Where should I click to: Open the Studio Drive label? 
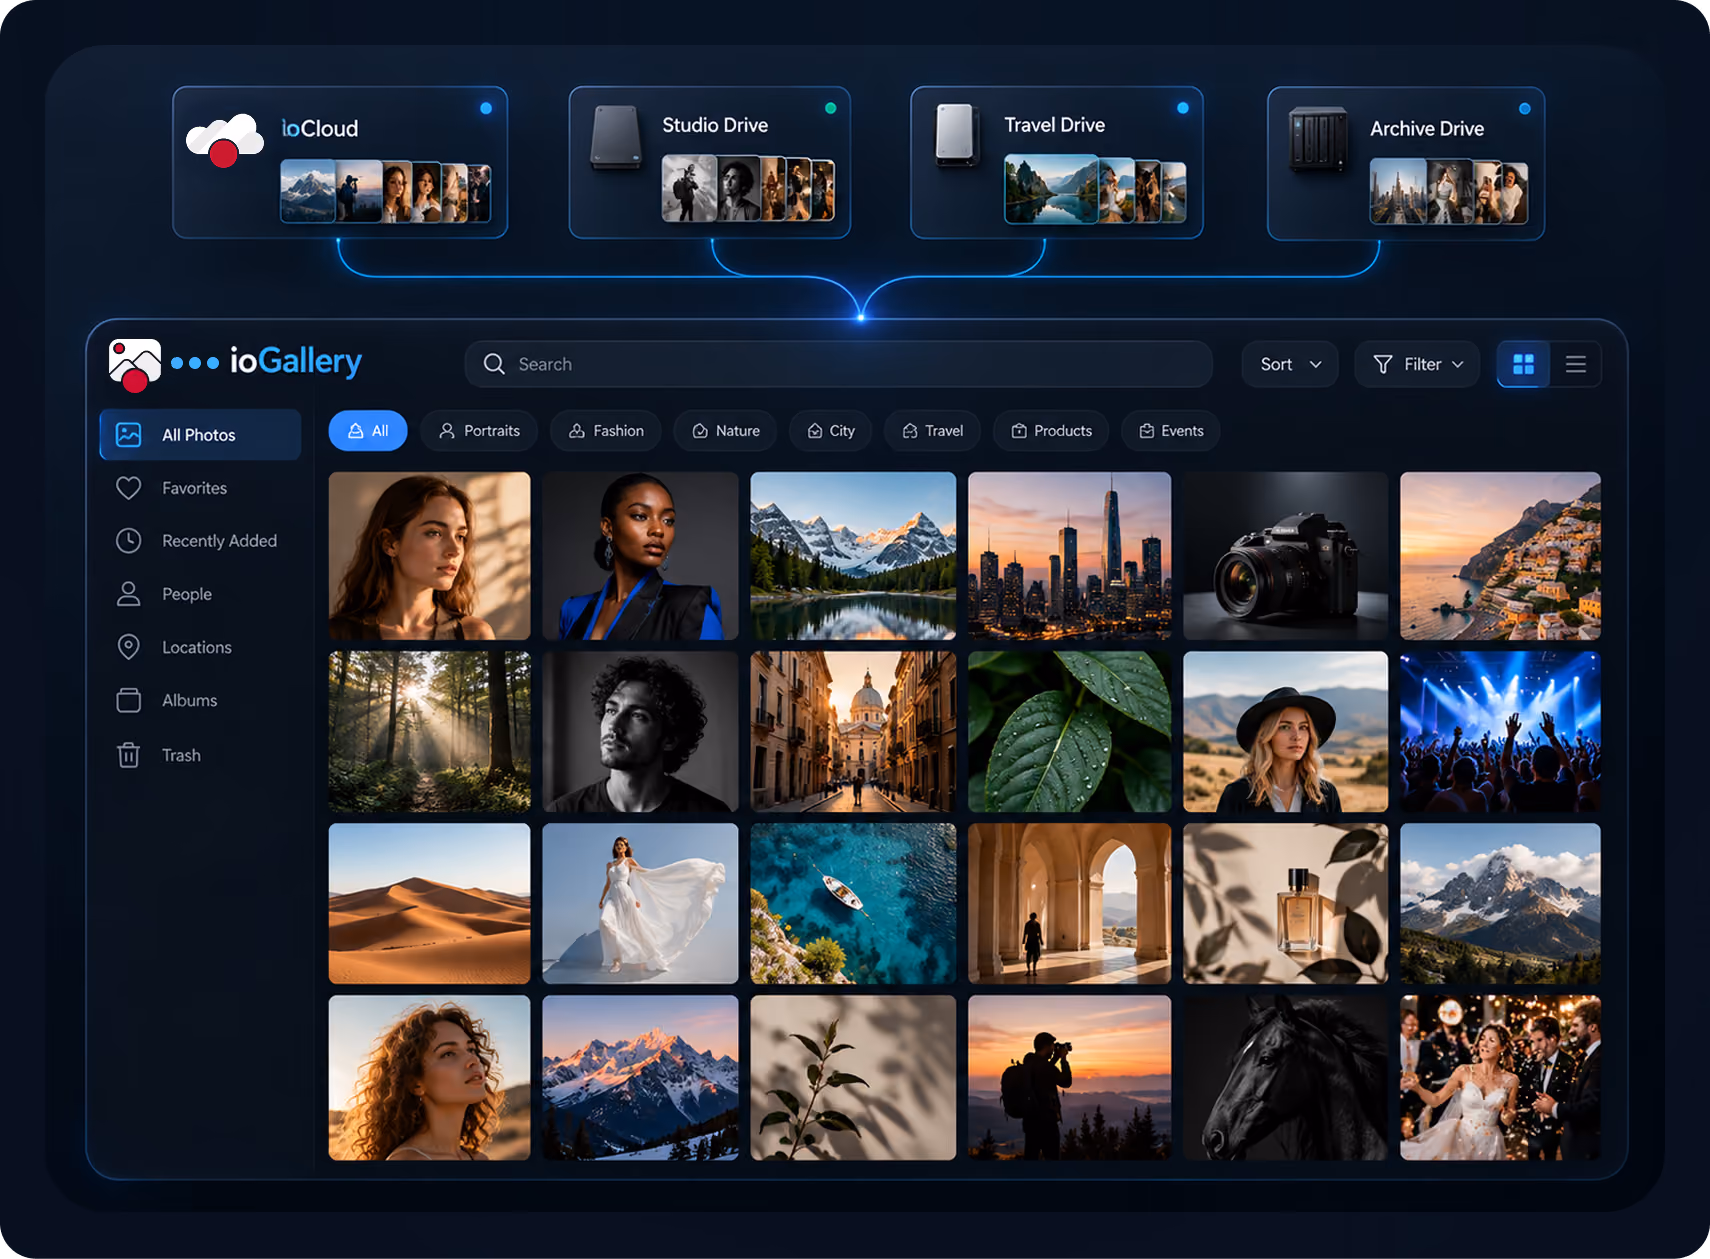coord(715,125)
